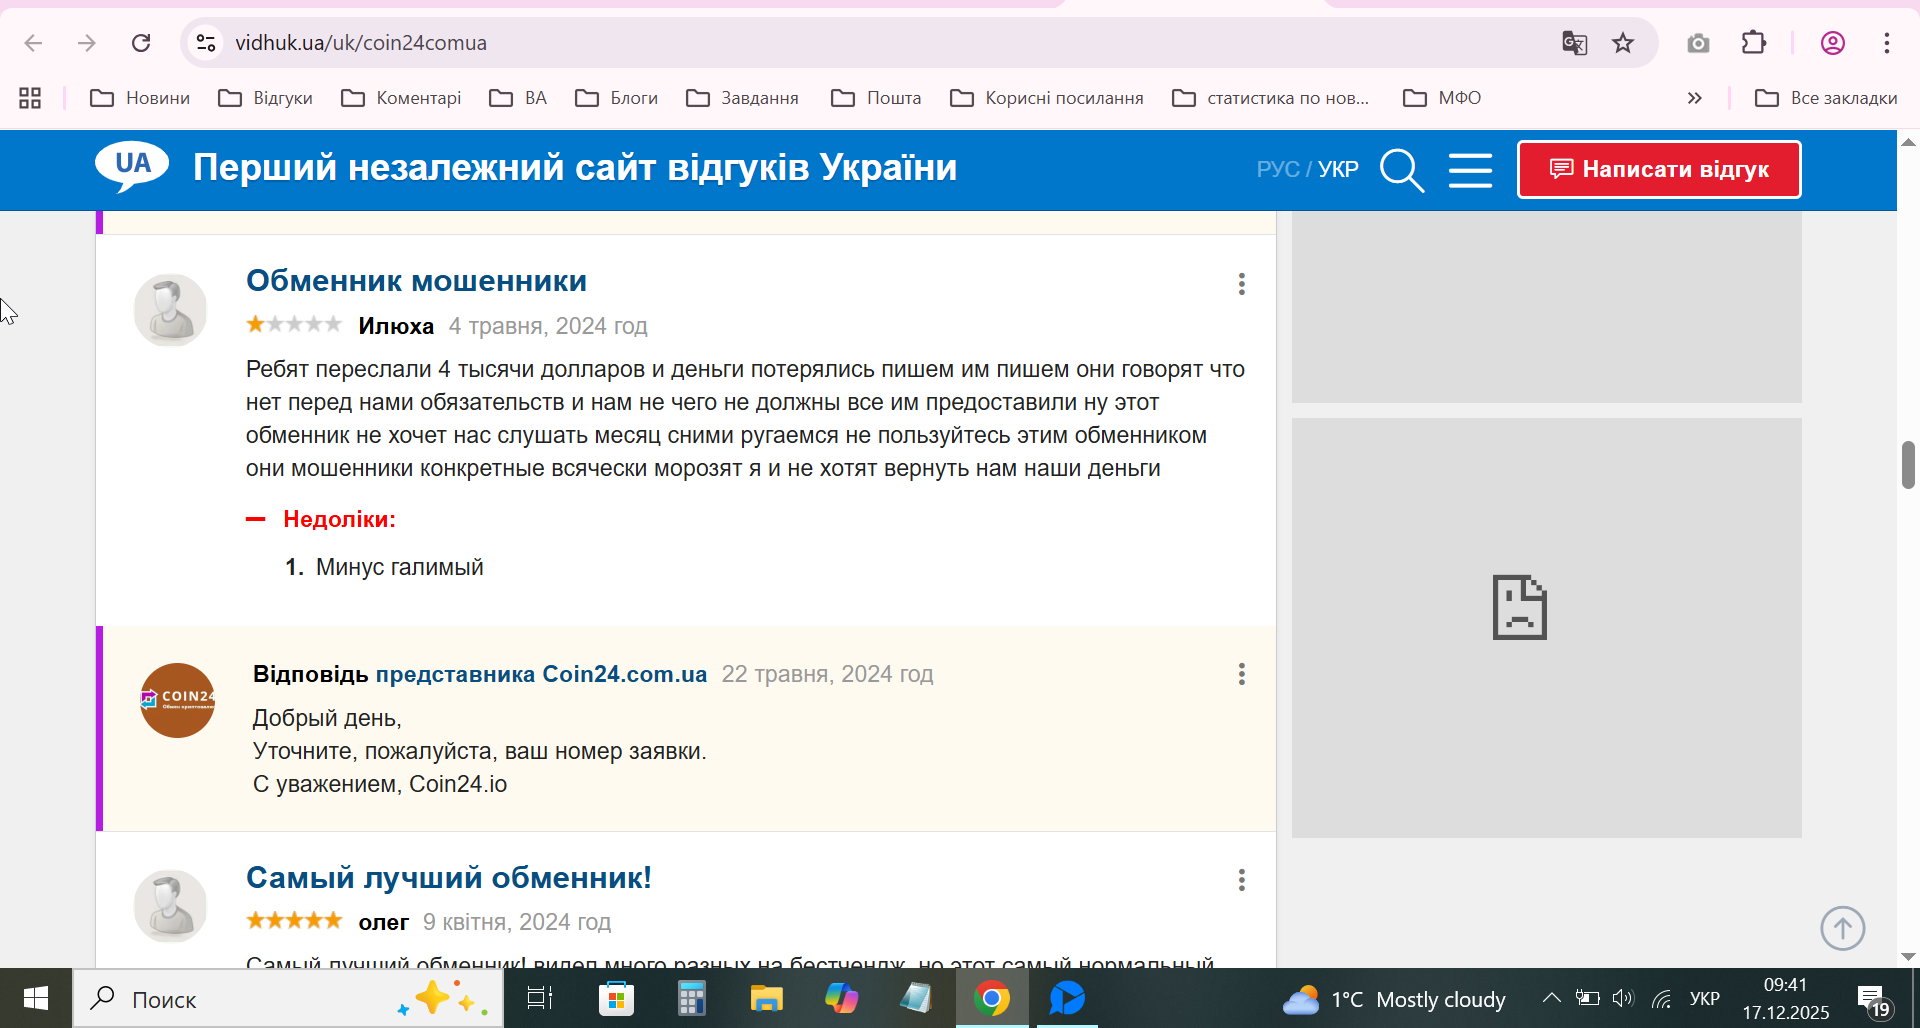Screen dimensions: 1920x1028
Task: Open the Chrome profile avatar
Action: click(1833, 43)
